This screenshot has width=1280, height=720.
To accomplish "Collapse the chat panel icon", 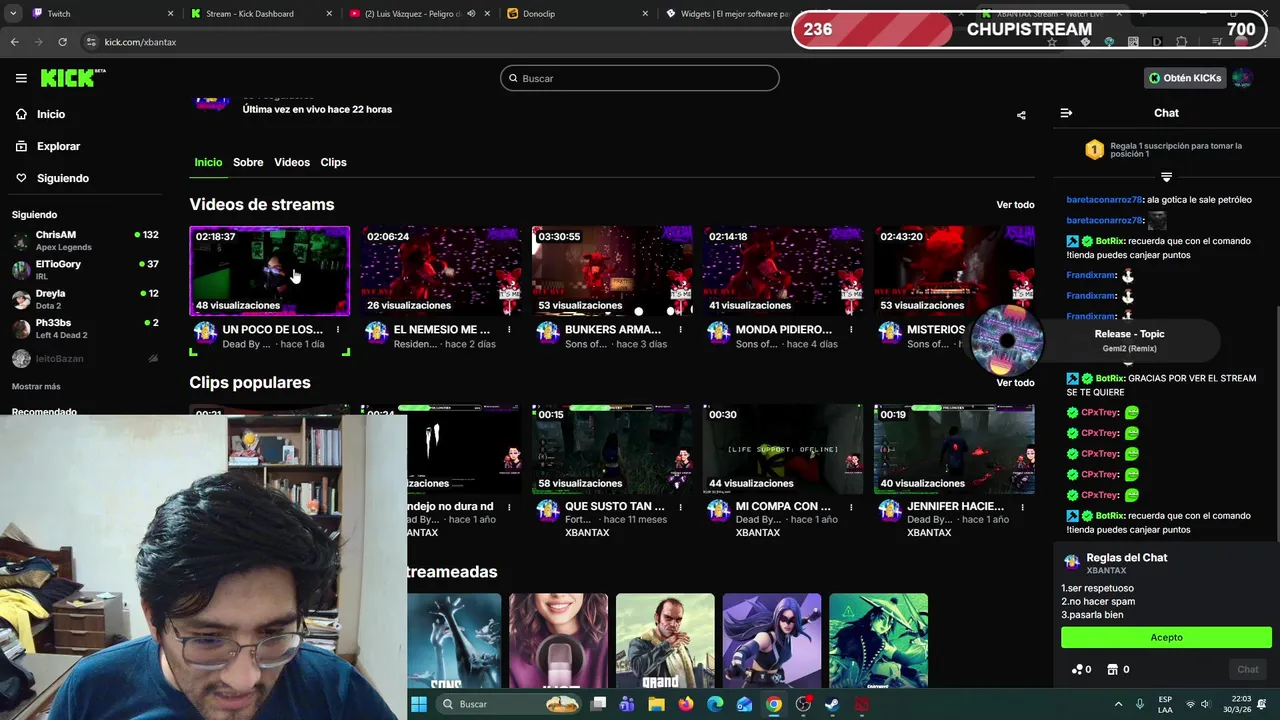I will (x=1066, y=113).
